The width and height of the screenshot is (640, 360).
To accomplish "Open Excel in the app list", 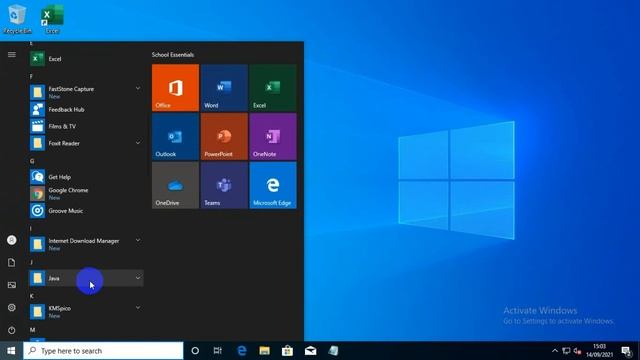I will (x=86, y=59).
